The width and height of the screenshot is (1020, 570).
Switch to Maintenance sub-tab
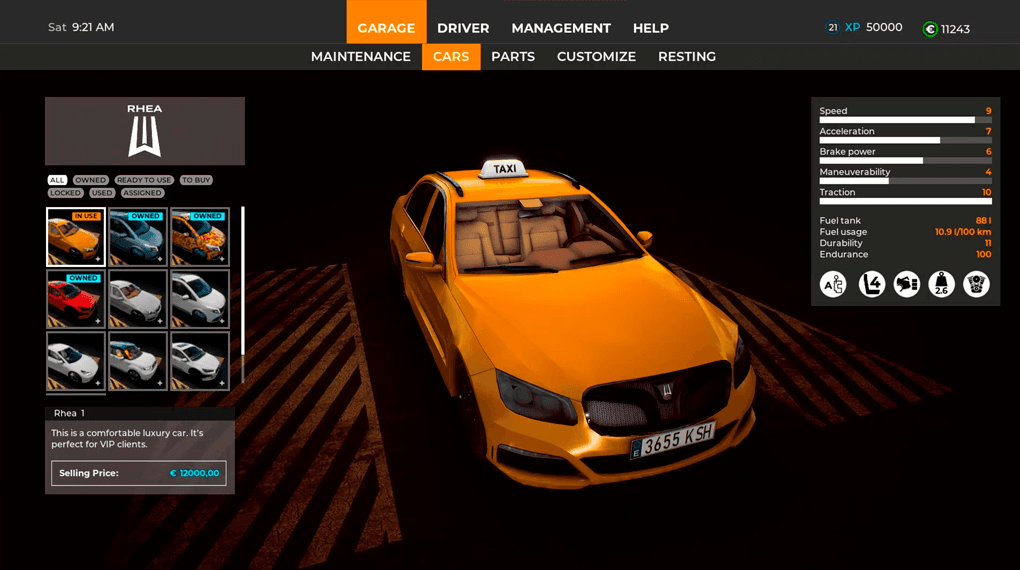[360, 57]
